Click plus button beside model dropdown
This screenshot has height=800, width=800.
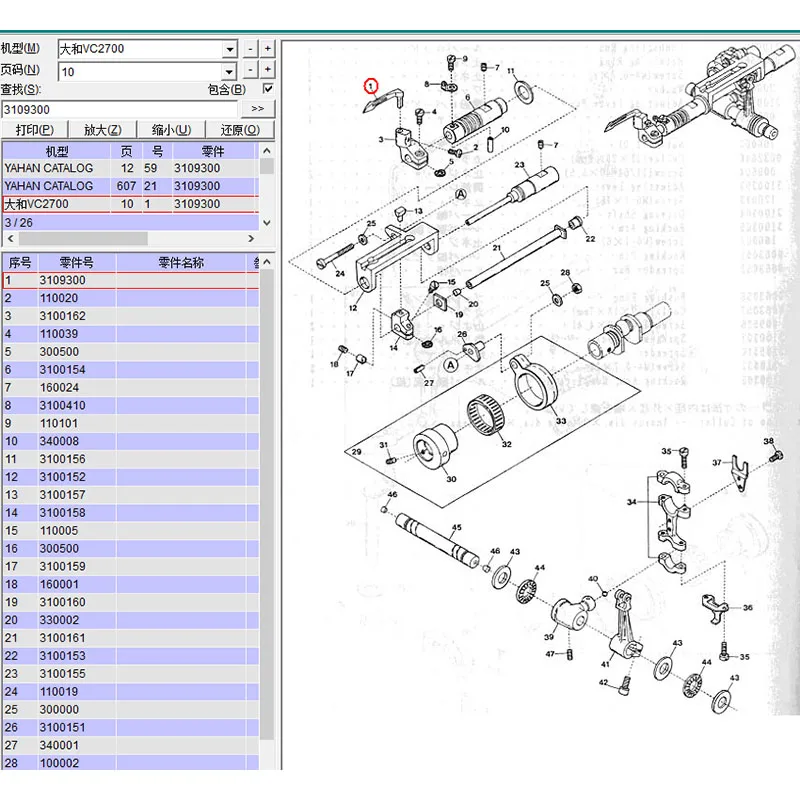point(268,49)
